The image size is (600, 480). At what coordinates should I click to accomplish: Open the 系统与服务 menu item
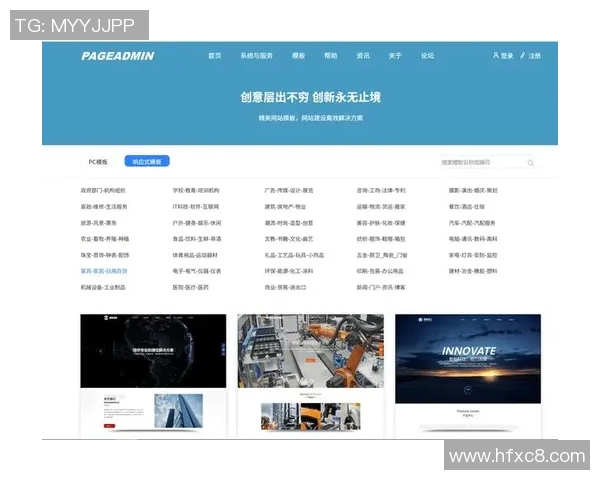click(256, 56)
